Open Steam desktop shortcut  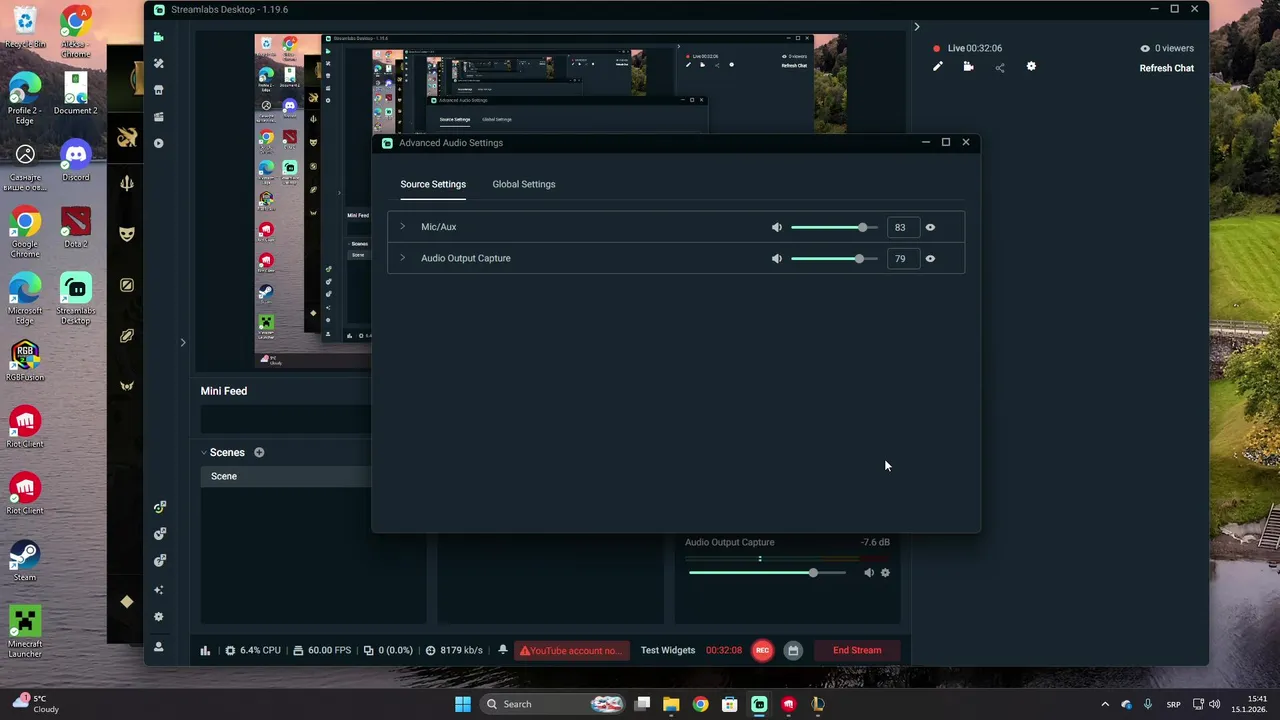point(25,561)
